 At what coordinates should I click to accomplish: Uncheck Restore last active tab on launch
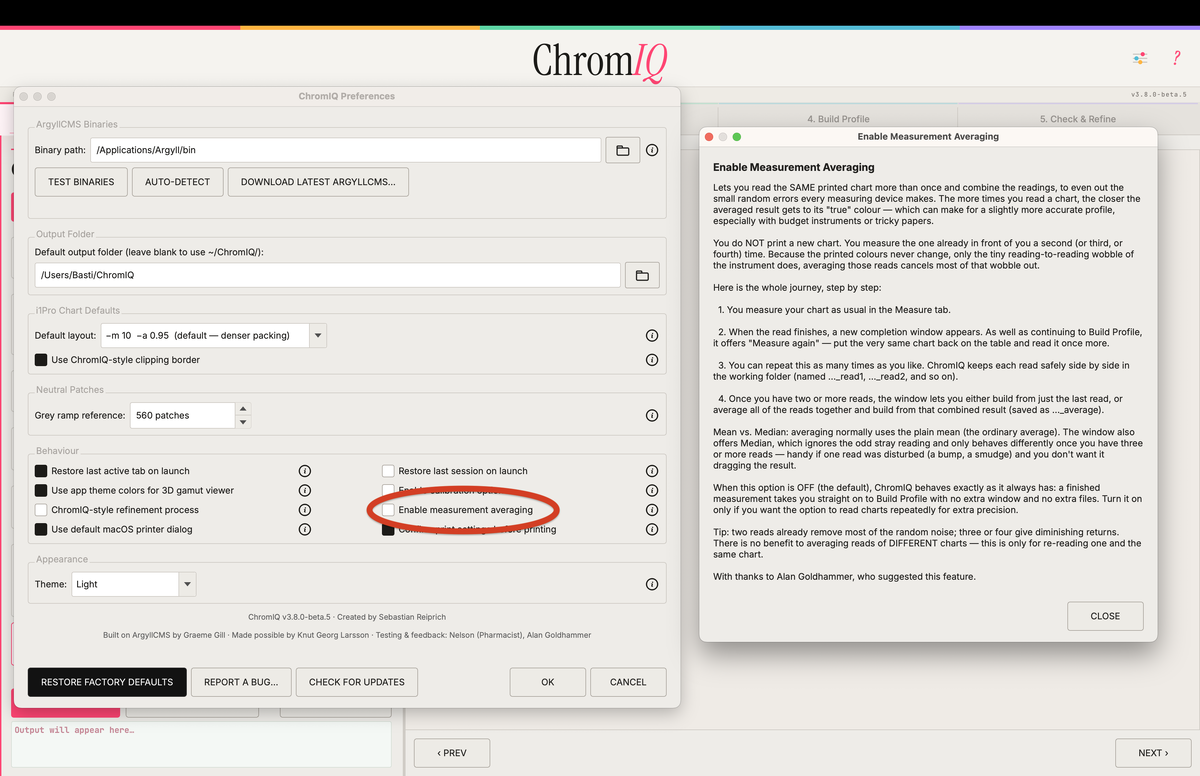tap(41, 470)
